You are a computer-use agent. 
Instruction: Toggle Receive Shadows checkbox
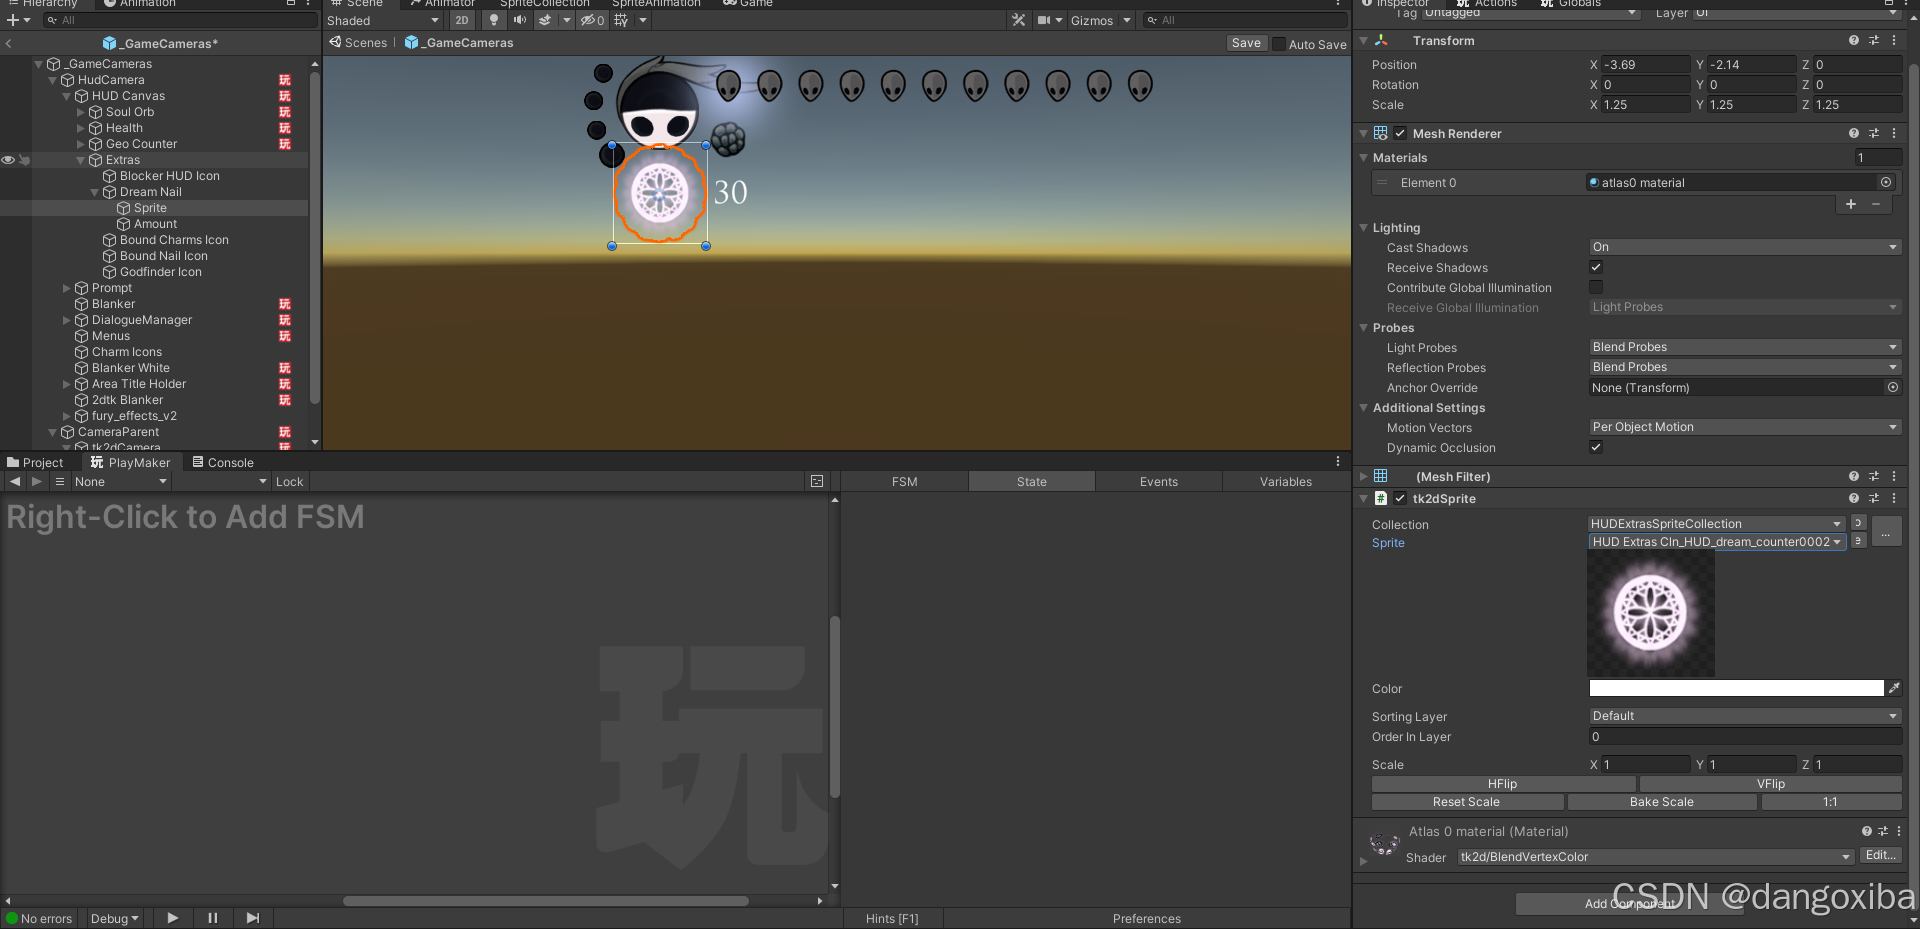[1596, 267]
